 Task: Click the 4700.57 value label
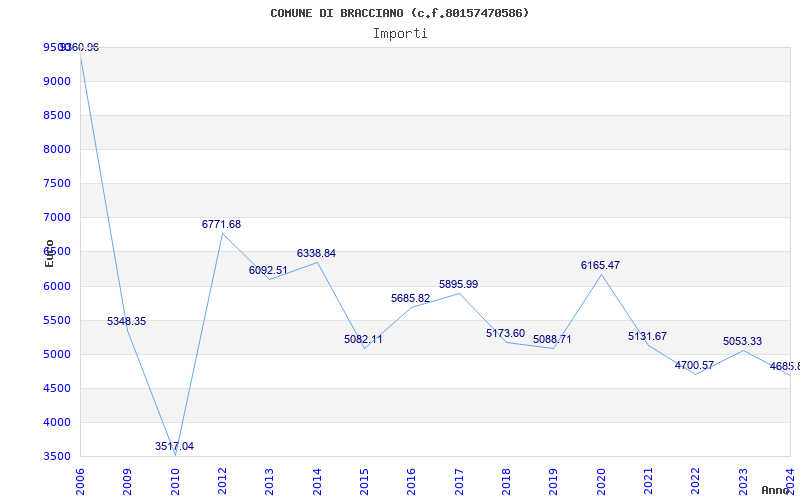click(694, 365)
